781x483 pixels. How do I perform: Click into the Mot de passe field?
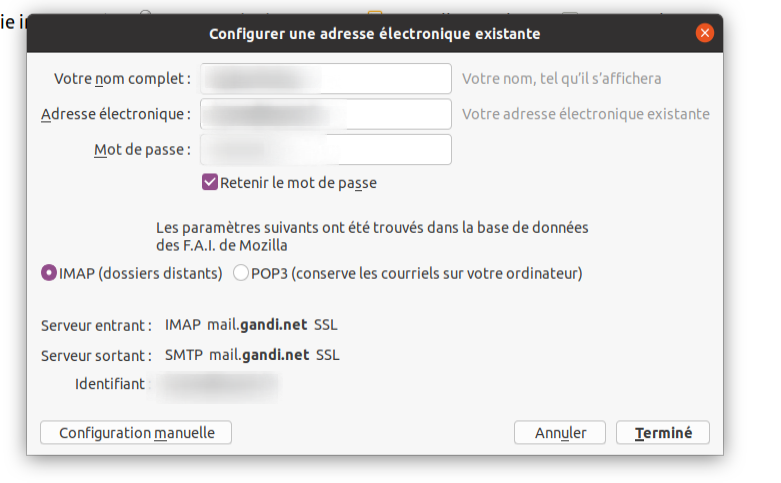[x=326, y=149]
